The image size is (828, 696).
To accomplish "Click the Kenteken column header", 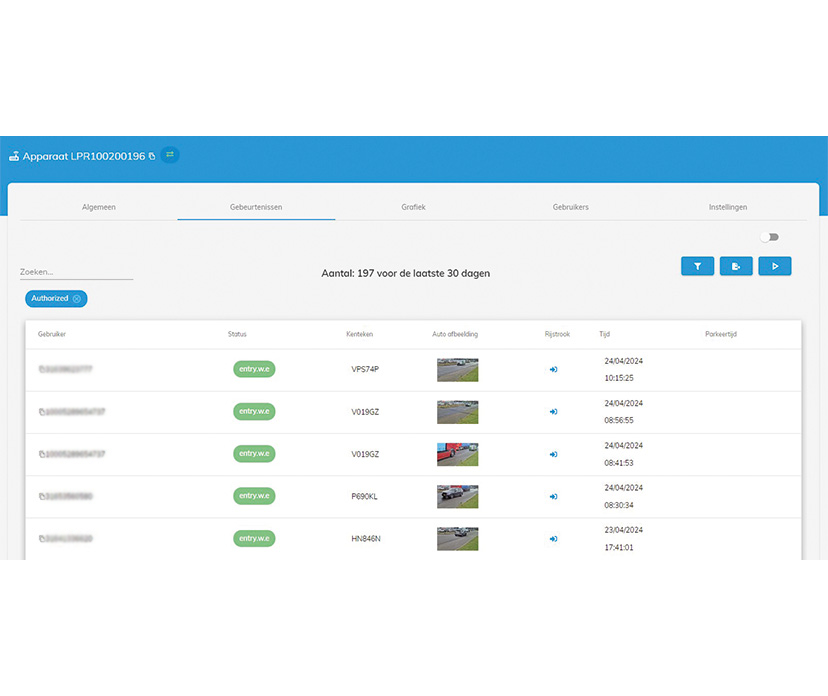I will [x=360, y=334].
